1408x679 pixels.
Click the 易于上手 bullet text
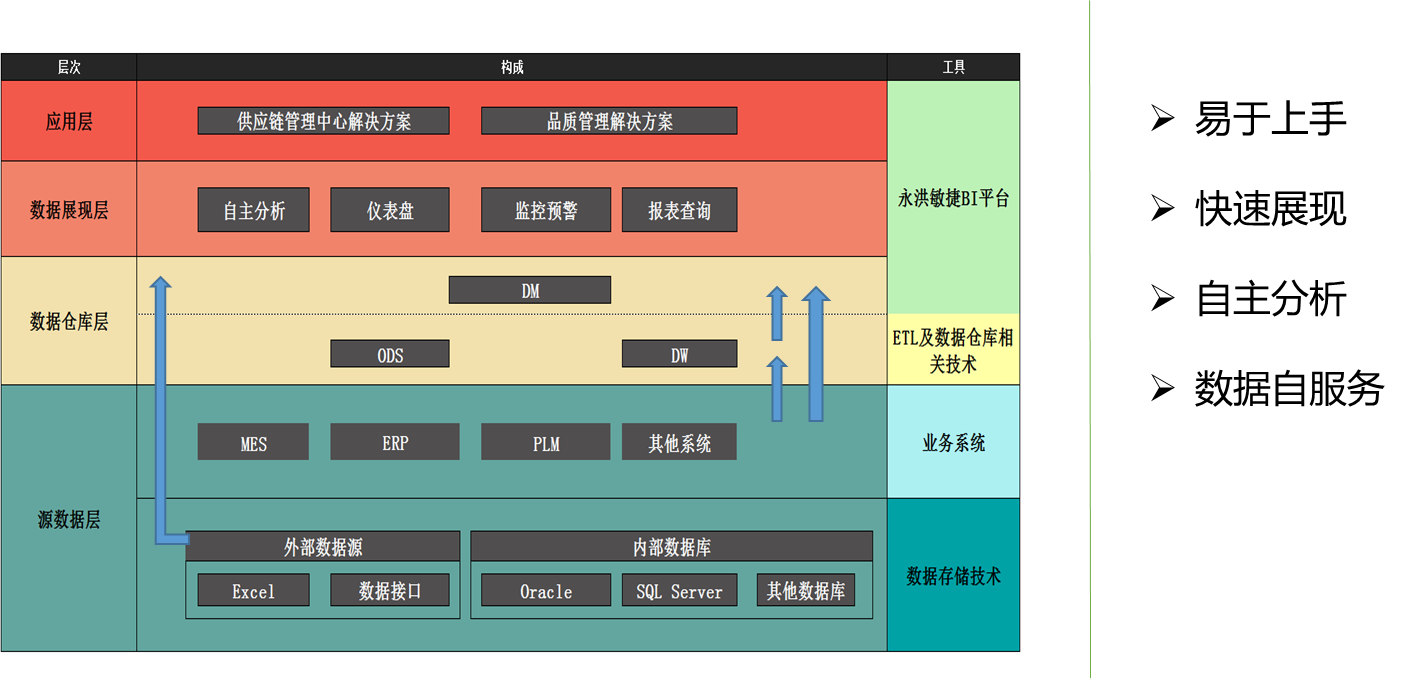(1270, 119)
